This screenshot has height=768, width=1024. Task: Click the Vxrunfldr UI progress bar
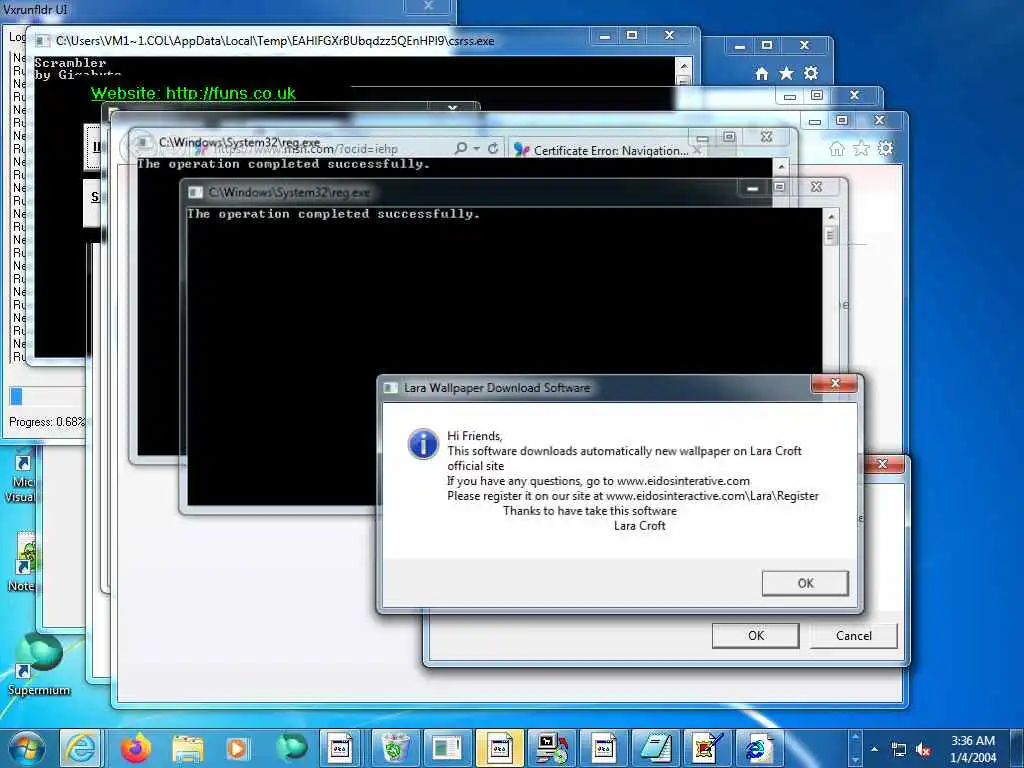pos(47,396)
